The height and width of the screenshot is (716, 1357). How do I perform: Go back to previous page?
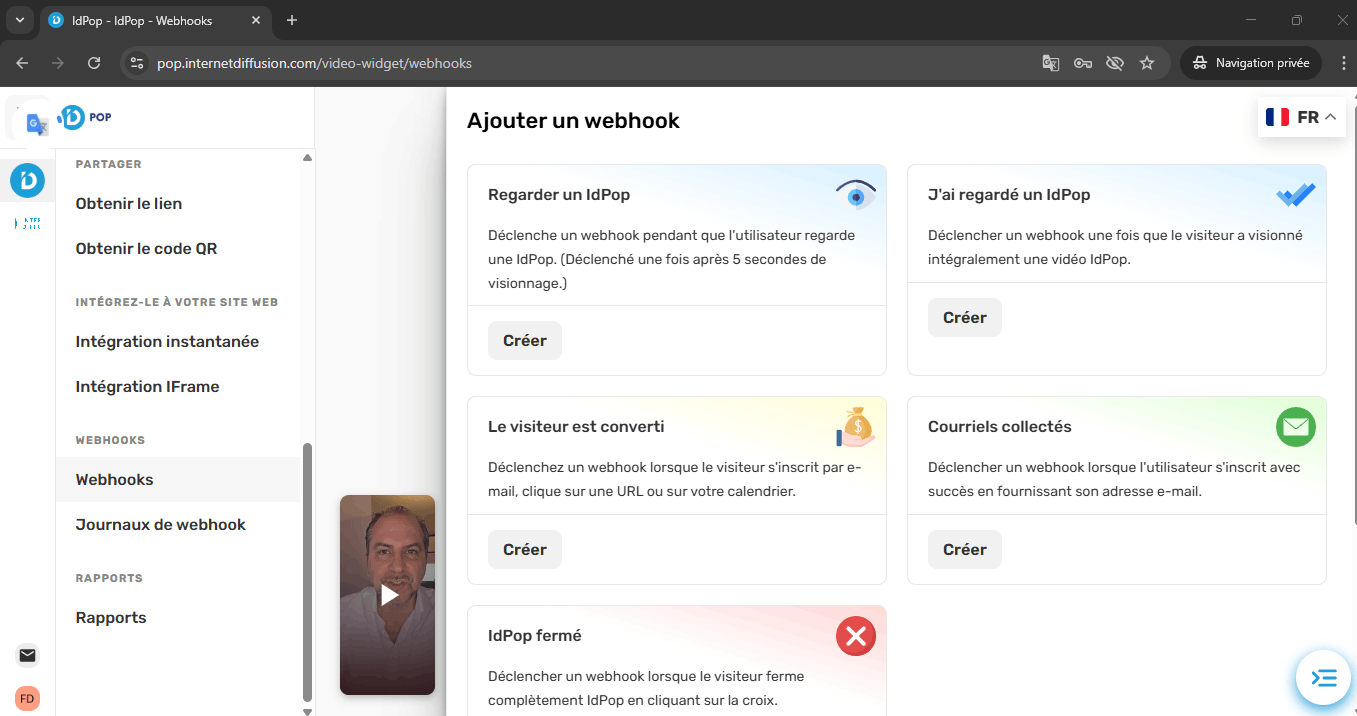click(x=22, y=63)
